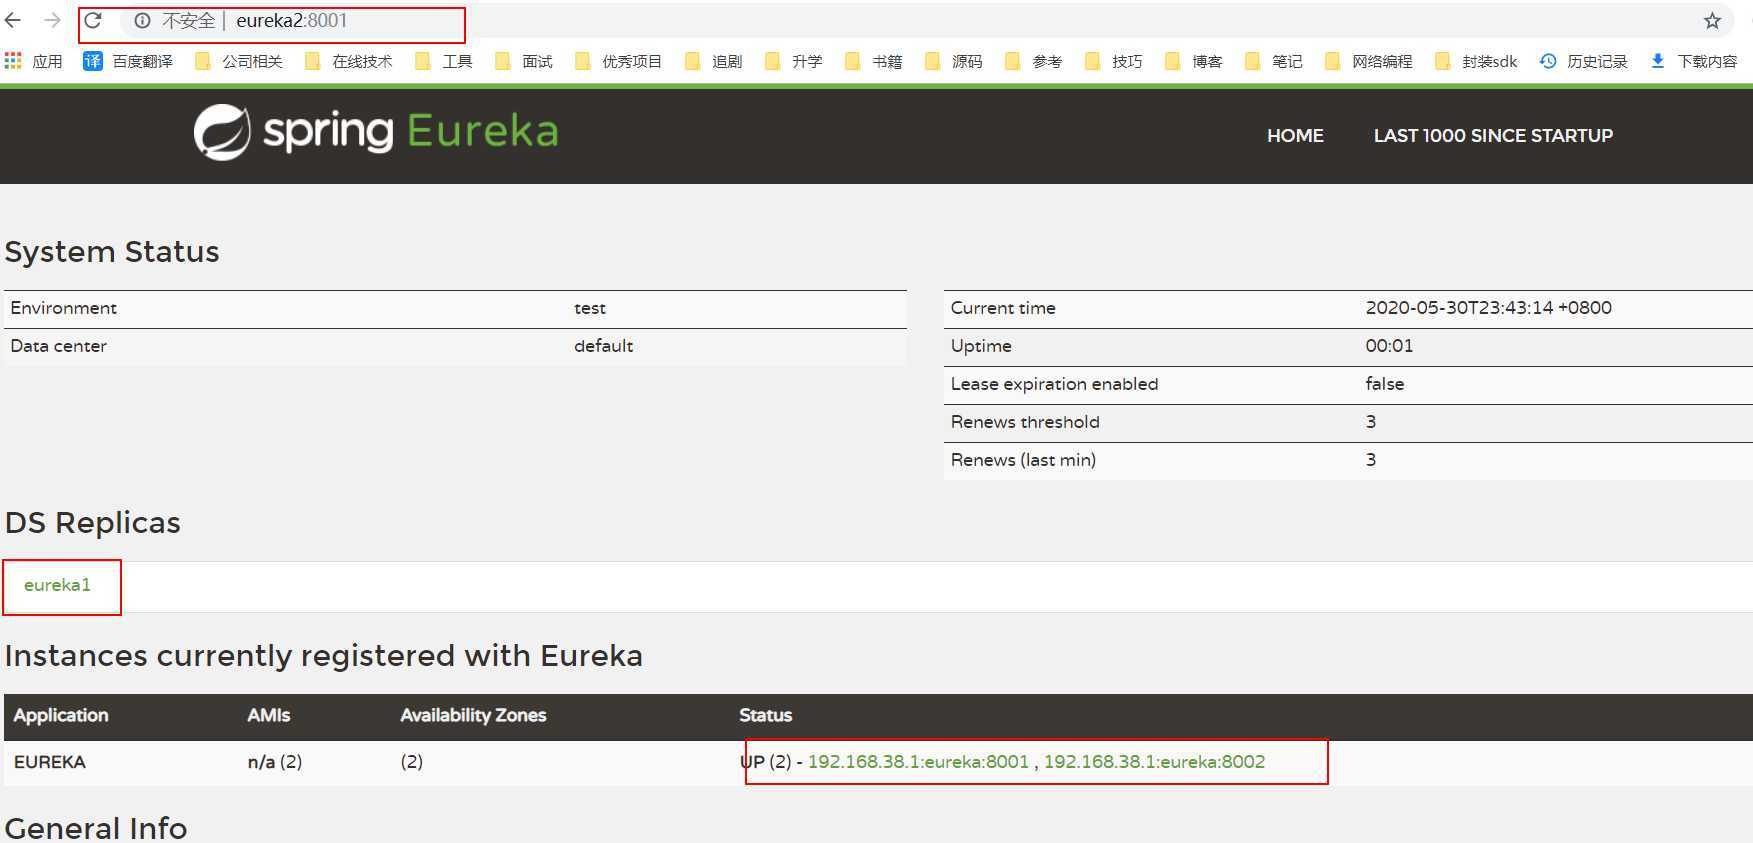The image size is (1753, 843).
Task: Select the Lease expiration enabled value false
Action: (x=1385, y=384)
